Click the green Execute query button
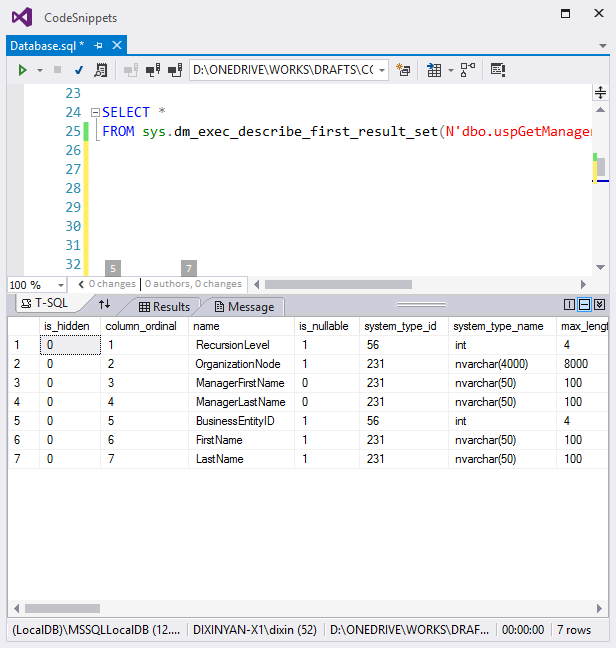 click(x=22, y=70)
